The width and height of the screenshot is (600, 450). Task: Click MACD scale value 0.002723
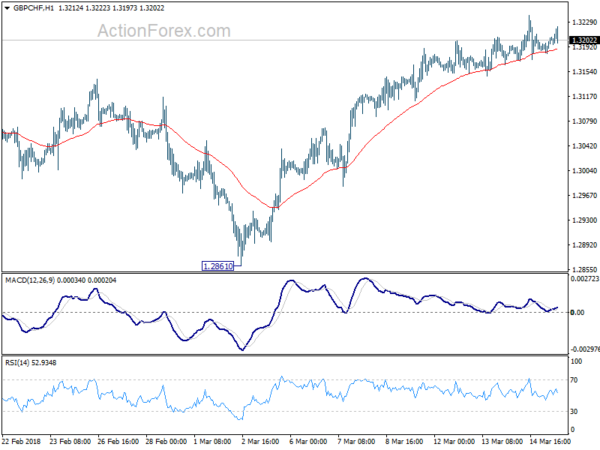(585, 279)
